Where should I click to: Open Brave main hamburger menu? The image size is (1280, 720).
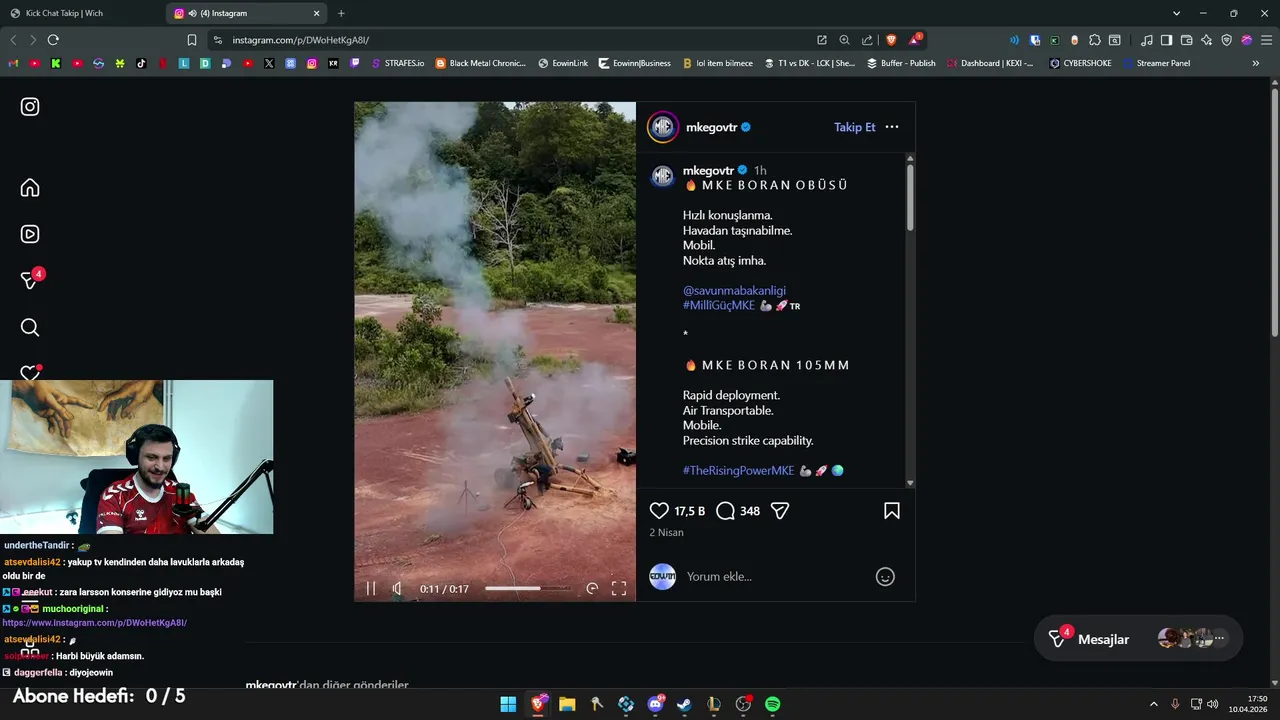[1266, 40]
